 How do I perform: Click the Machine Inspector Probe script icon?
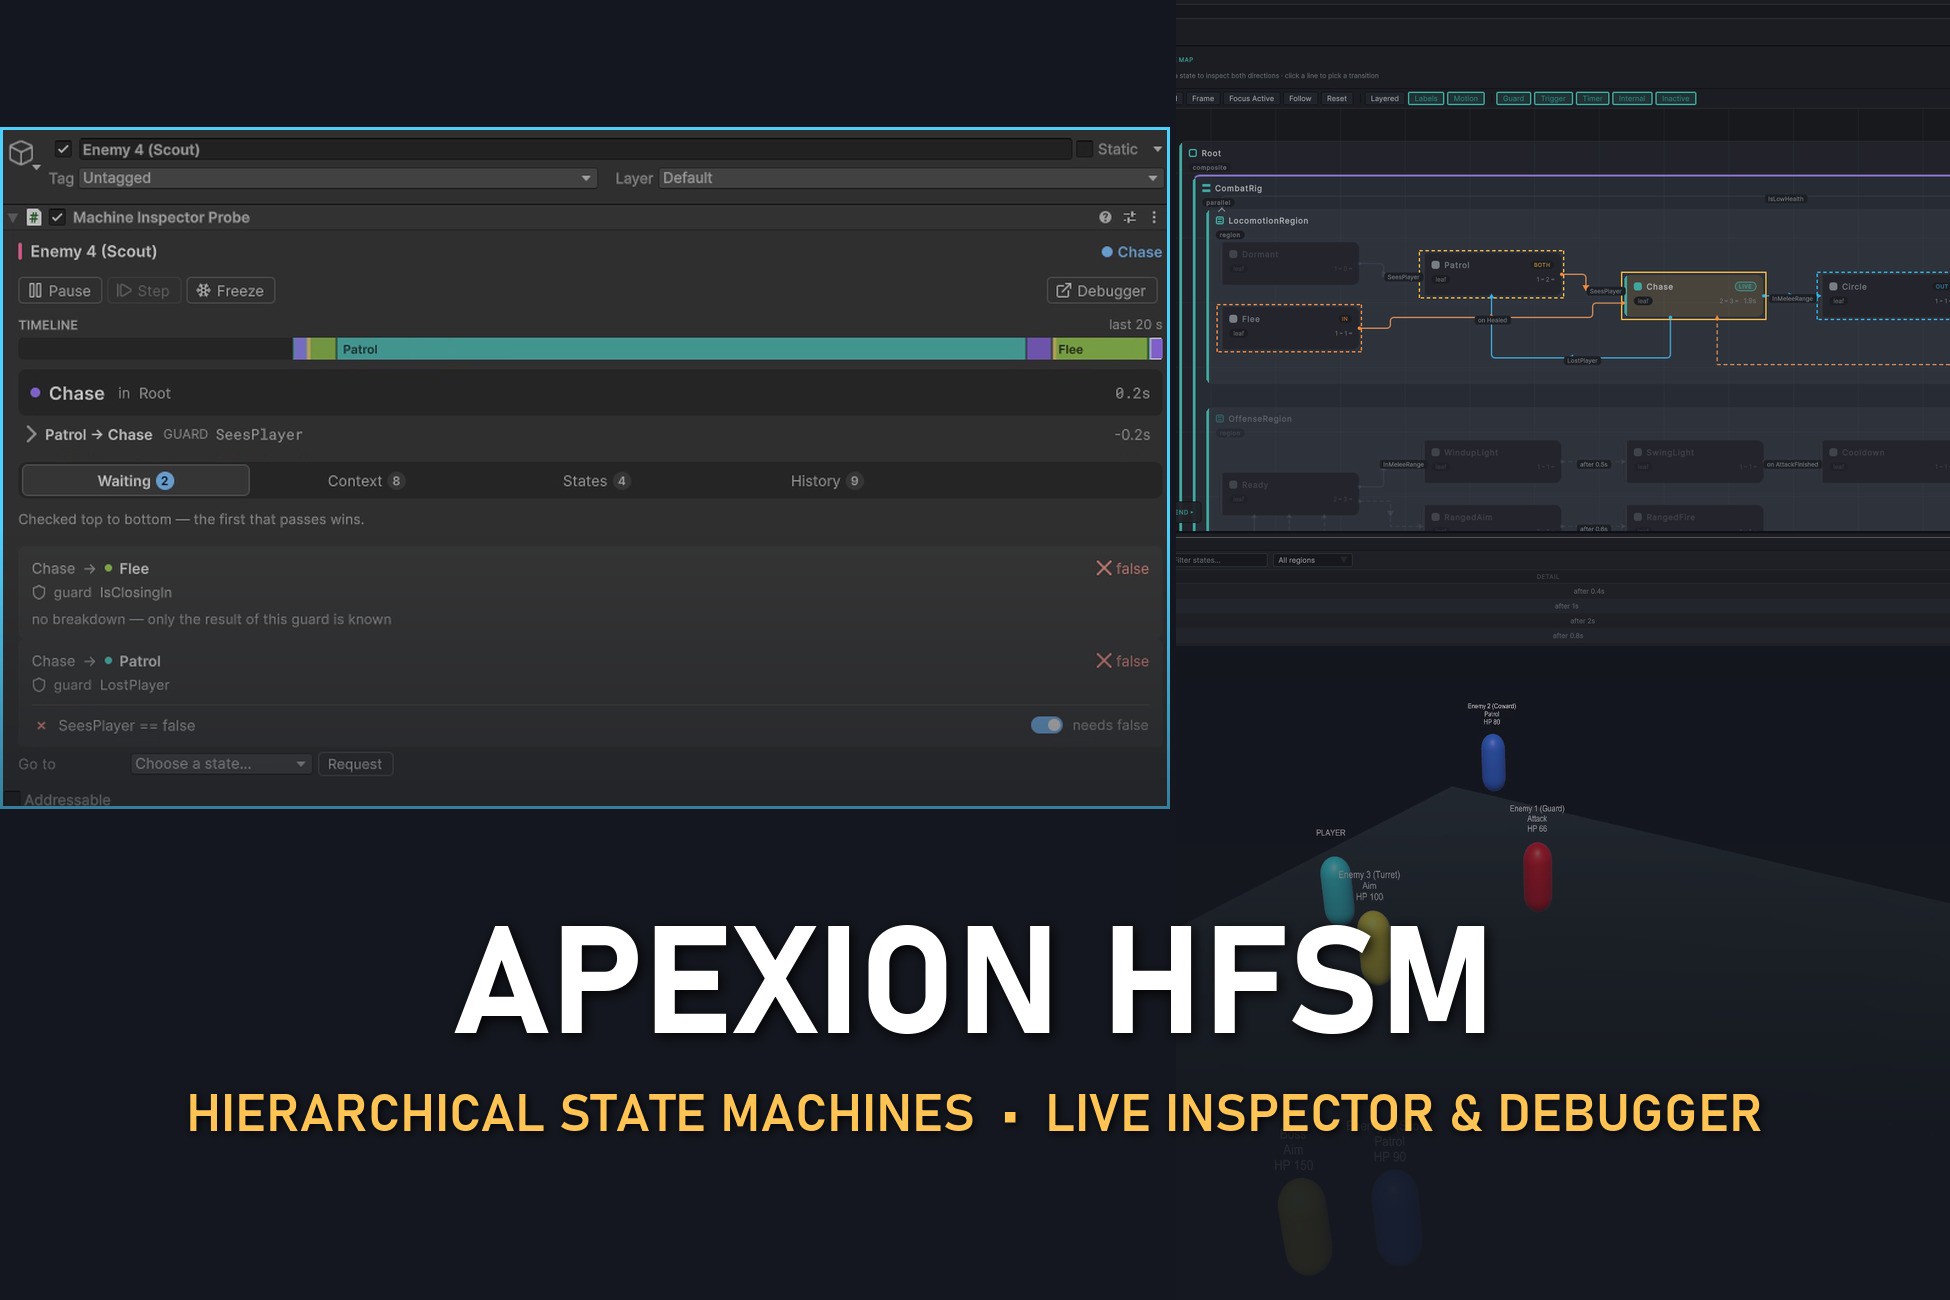coord(34,217)
